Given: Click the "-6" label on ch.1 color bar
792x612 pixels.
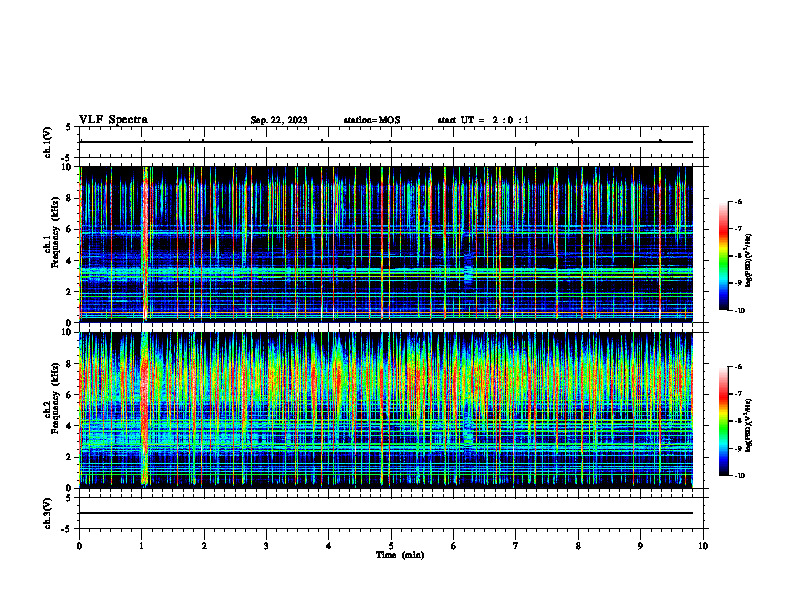Looking at the screenshot, I should coord(739,201).
